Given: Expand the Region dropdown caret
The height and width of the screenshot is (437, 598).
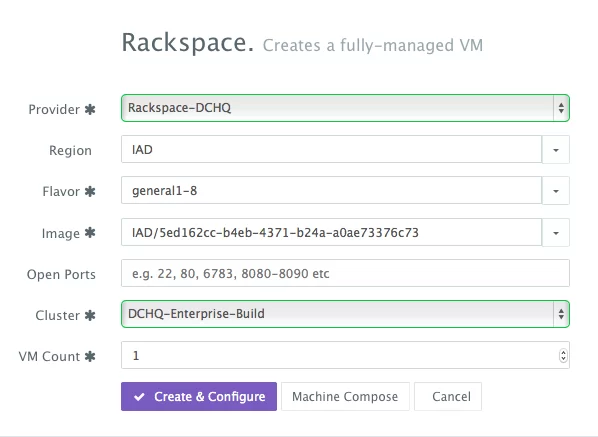Looking at the screenshot, I should click(x=556, y=150).
